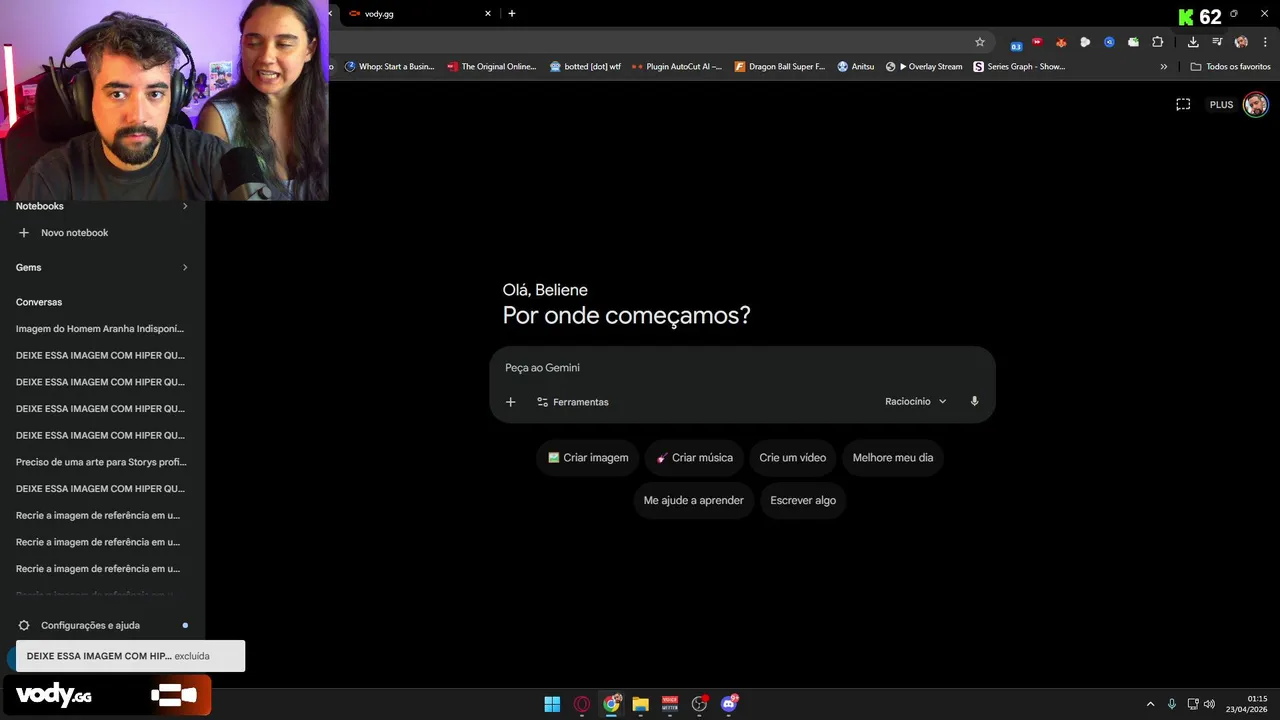Open 'Dragon Ball Super F...' bookmark
Screen dimensions: 1280x720
click(x=780, y=67)
